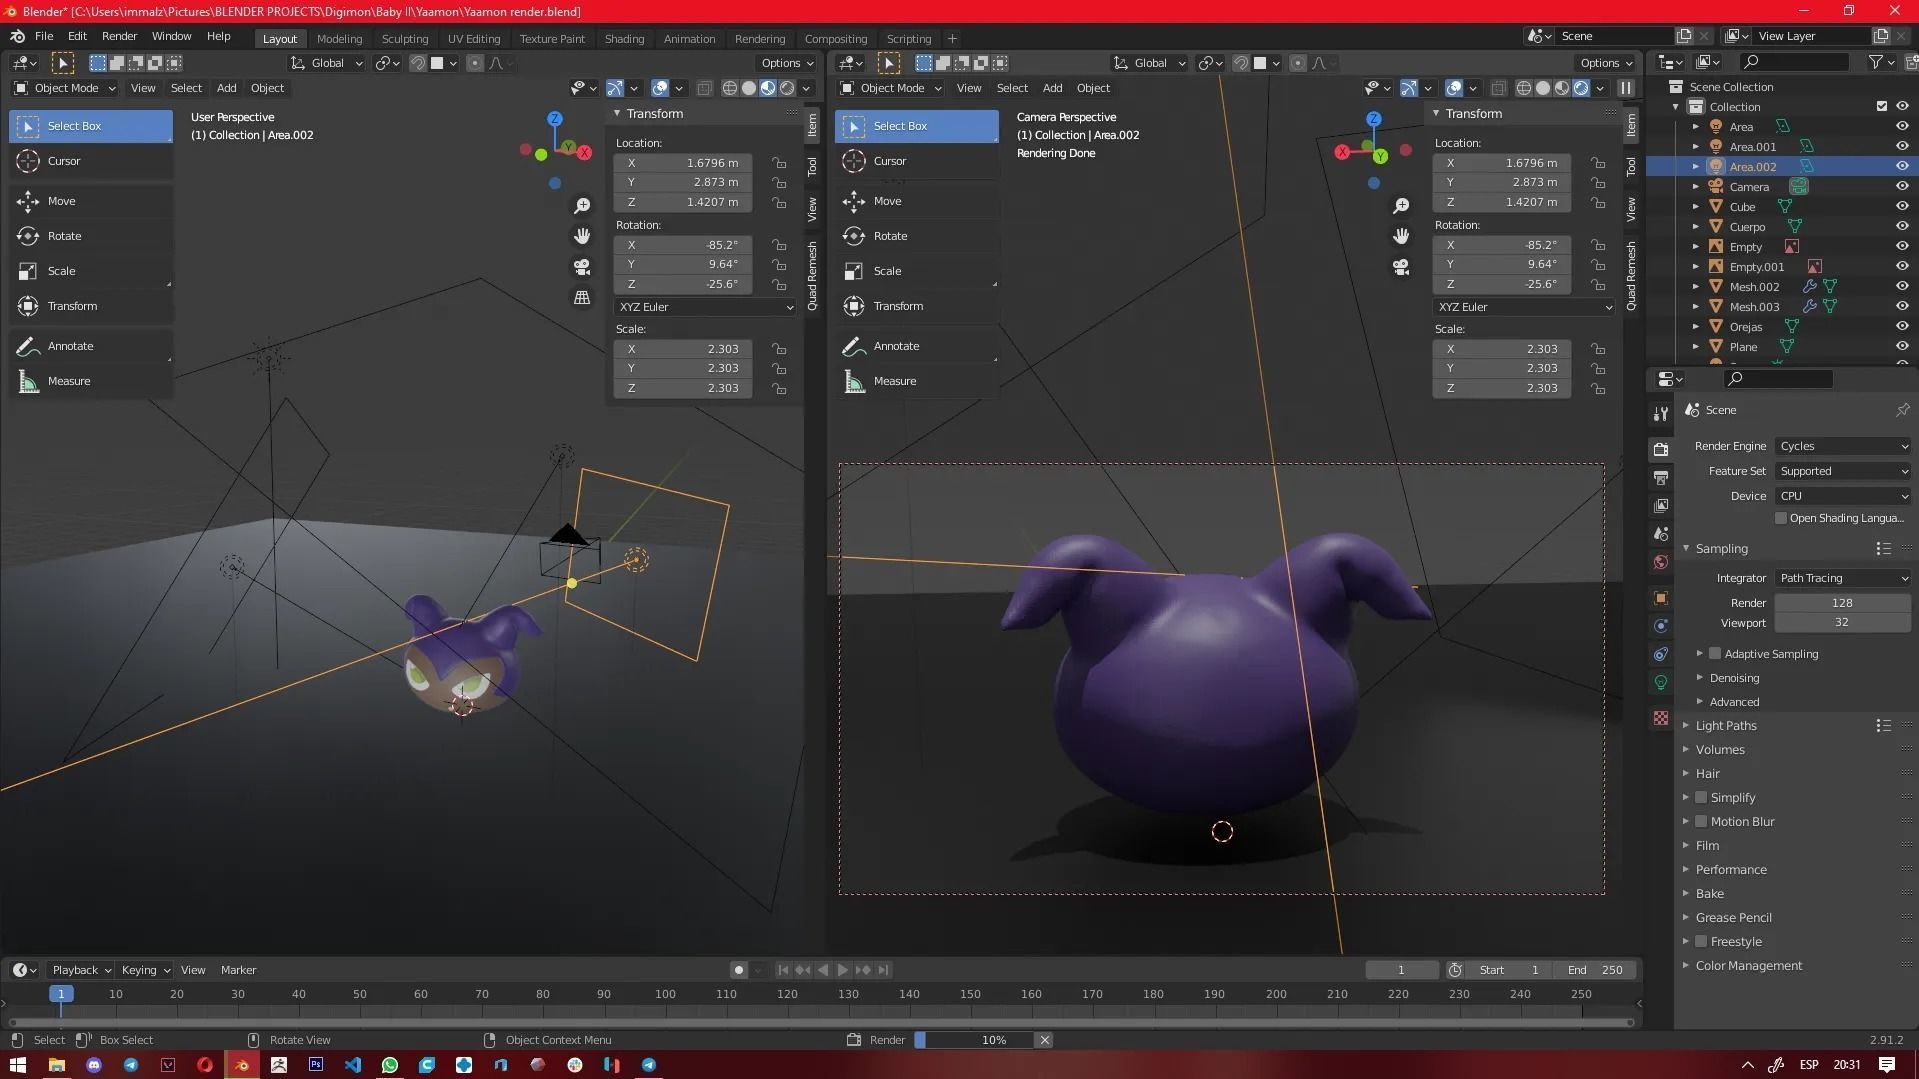The height and width of the screenshot is (1079, 1919).
Task: Expand the Denoising subpanel
Action: pos(1734,678)
